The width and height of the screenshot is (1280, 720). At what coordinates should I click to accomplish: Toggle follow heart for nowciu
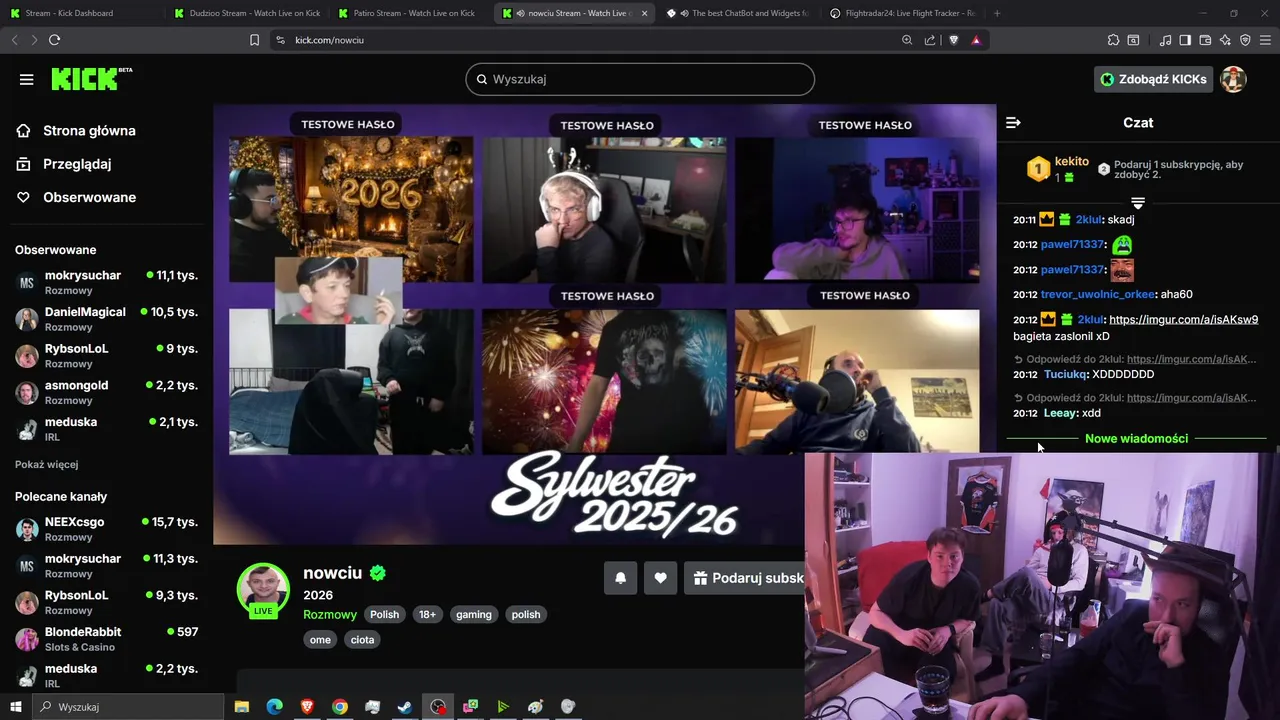pos(660,578)
